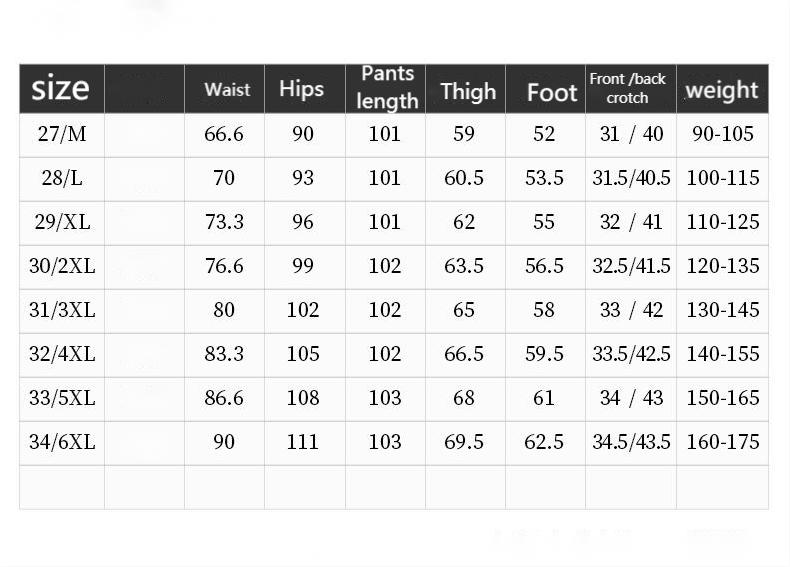Click the 29/XL size label
This screenshot has width=790, height=567.
[62, 222]
